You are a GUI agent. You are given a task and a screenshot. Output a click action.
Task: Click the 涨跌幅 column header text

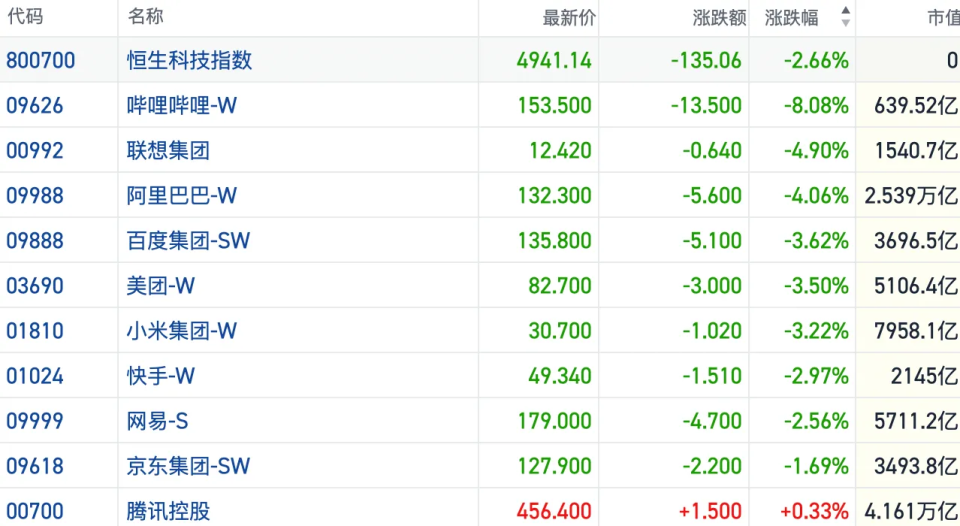click(791, 18)
